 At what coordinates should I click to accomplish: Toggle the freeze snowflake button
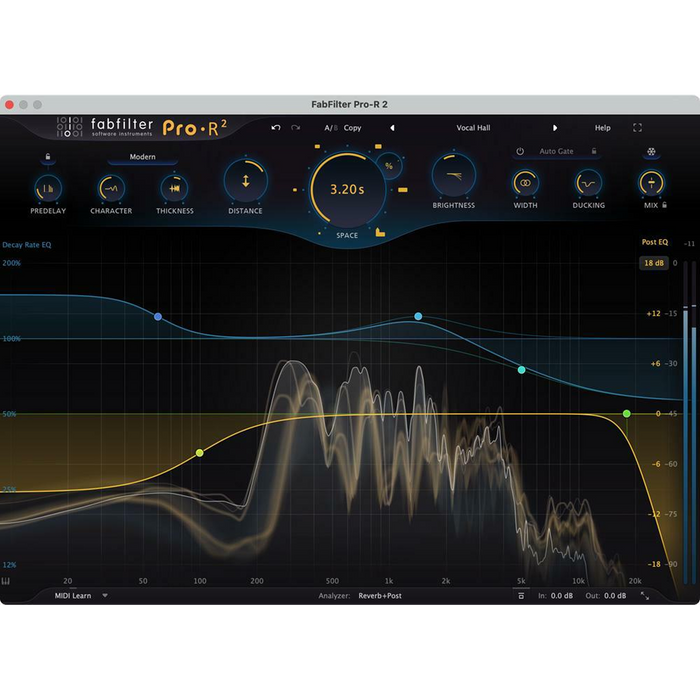coord(651,152)
